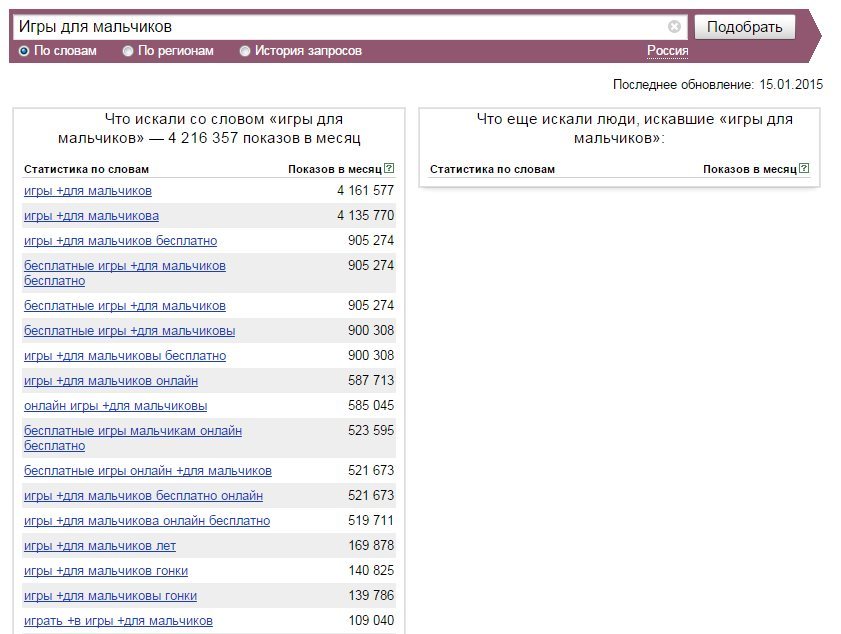Image resolution: width=841 pixels, height=634 pixels.
Task: Click the value '4 135 770'
Action: click(365, 216)
